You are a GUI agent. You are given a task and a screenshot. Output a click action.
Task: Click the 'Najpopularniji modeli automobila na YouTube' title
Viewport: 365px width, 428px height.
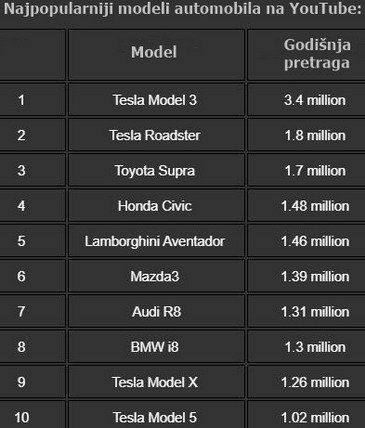[183, 9]
